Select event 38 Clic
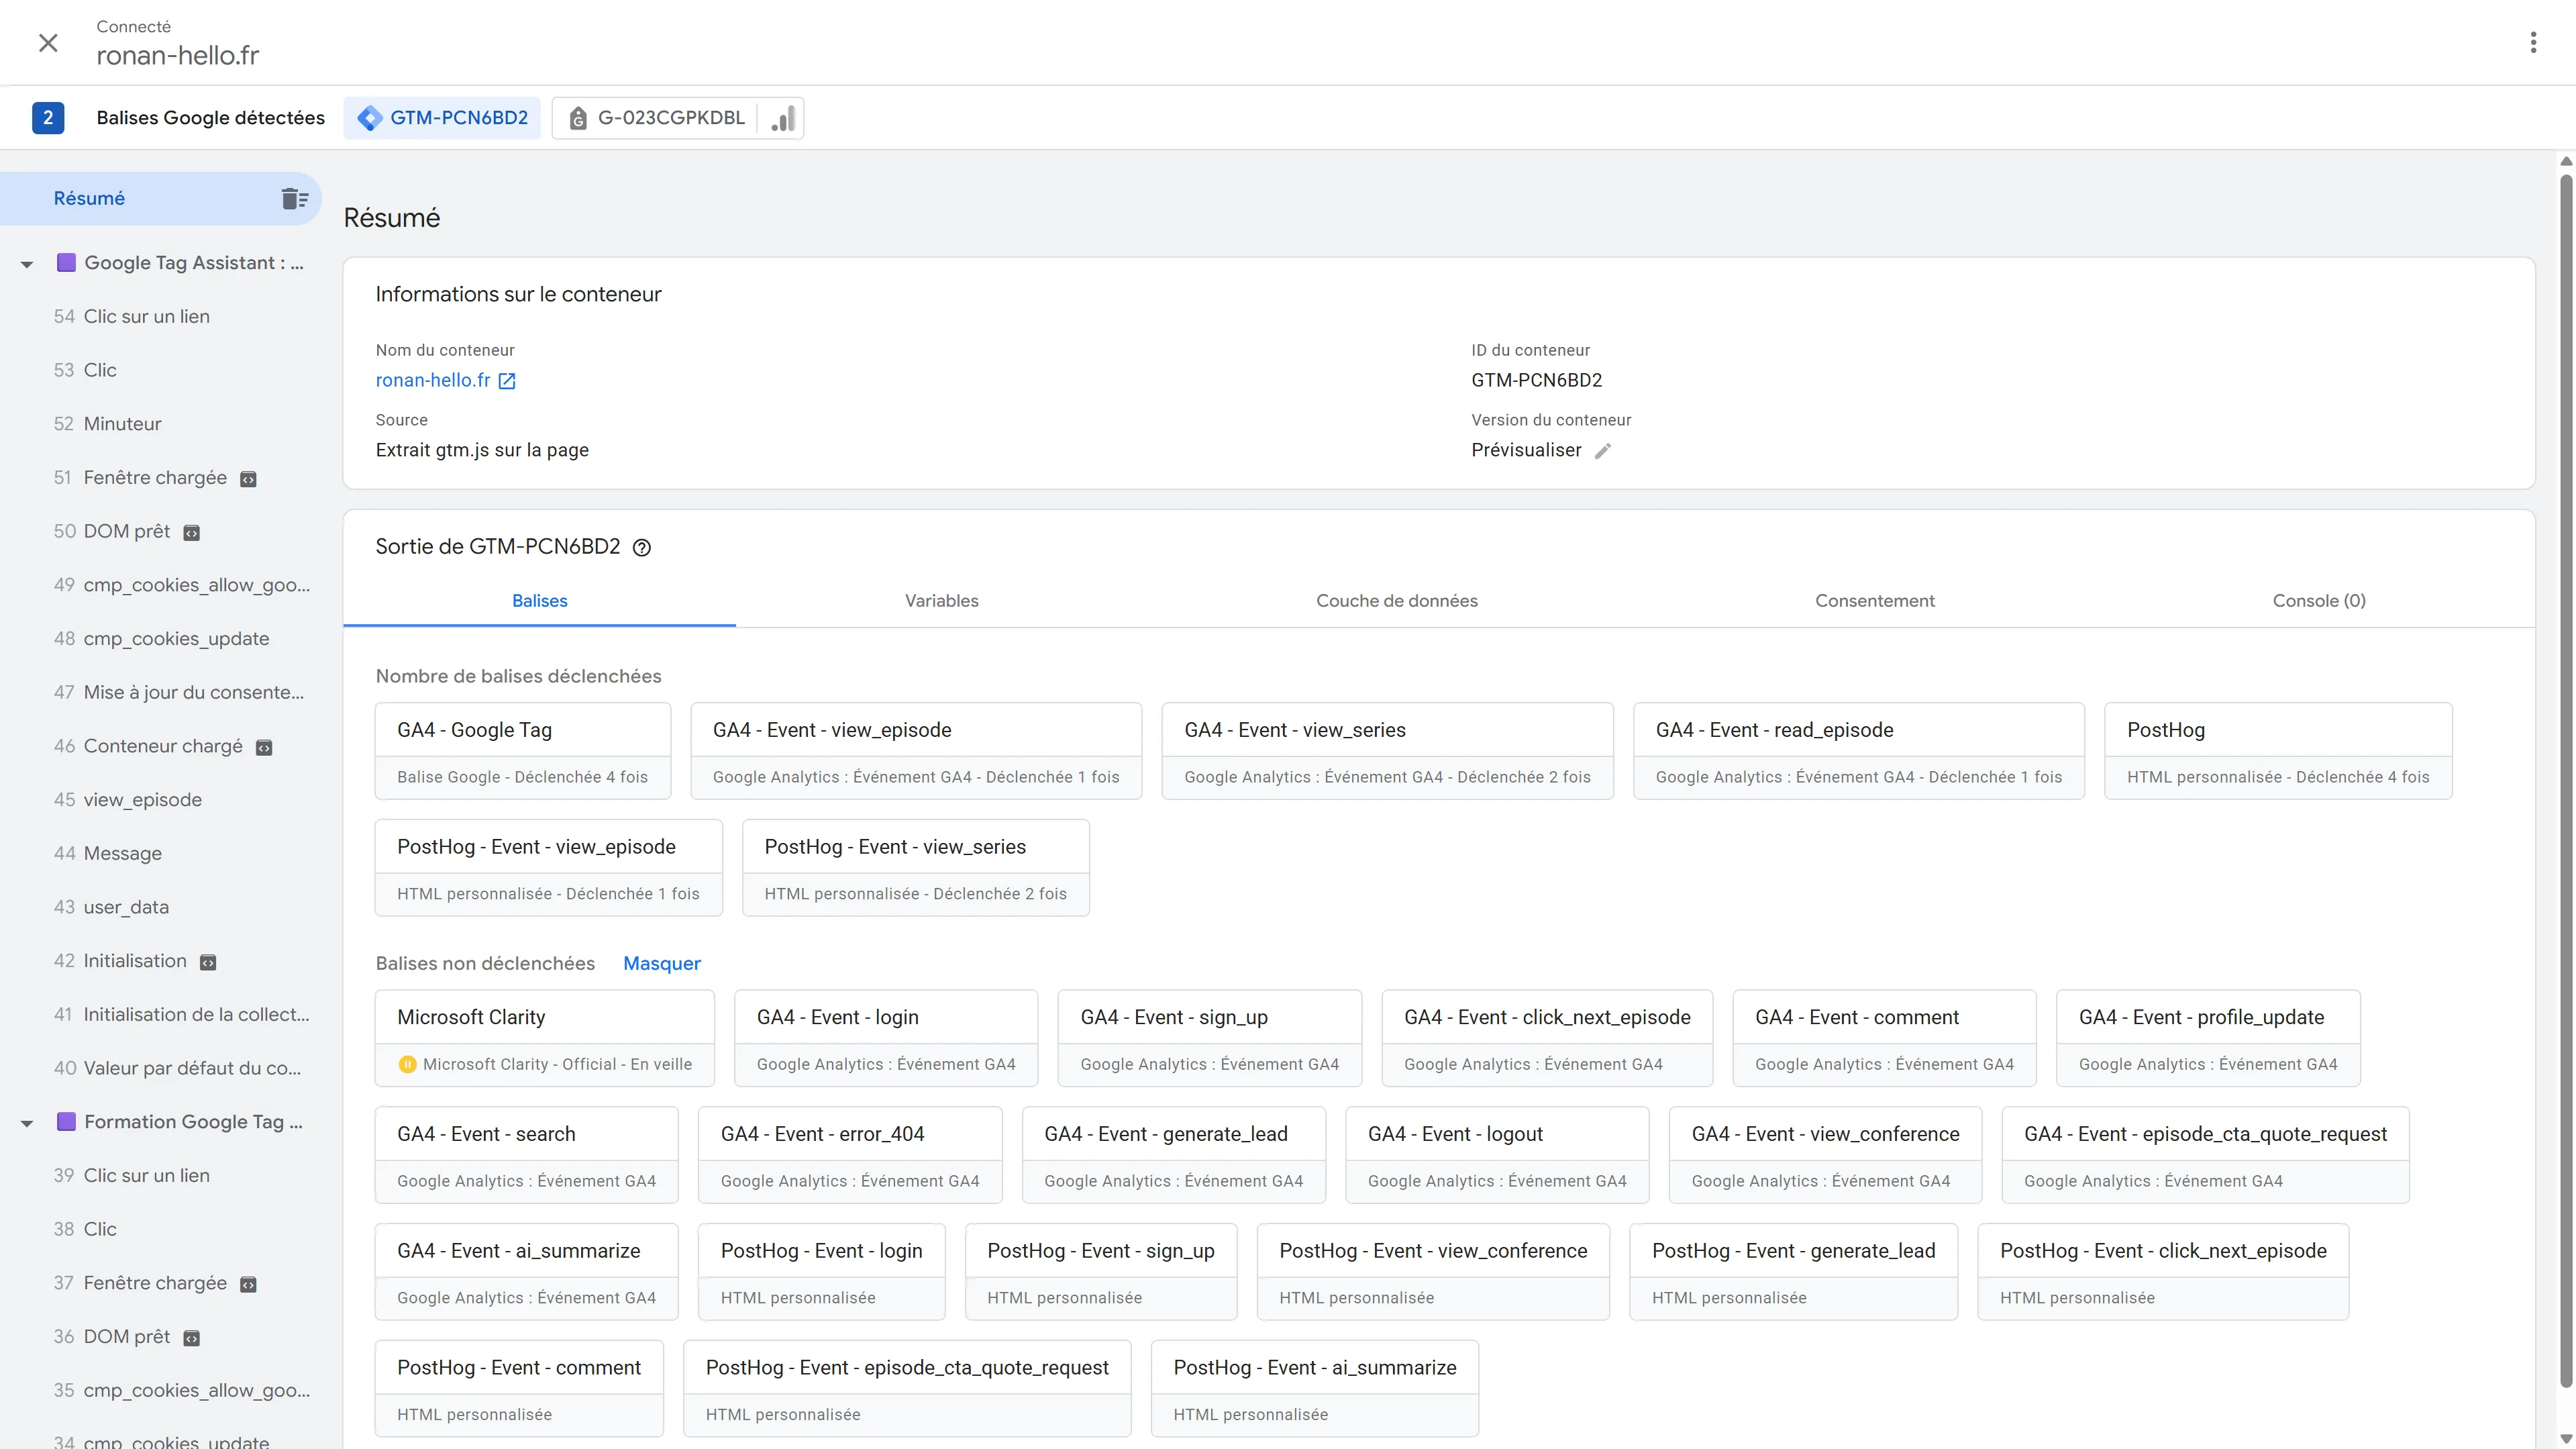This screenshot has height=1449, width=2576. pos(161,1230)
